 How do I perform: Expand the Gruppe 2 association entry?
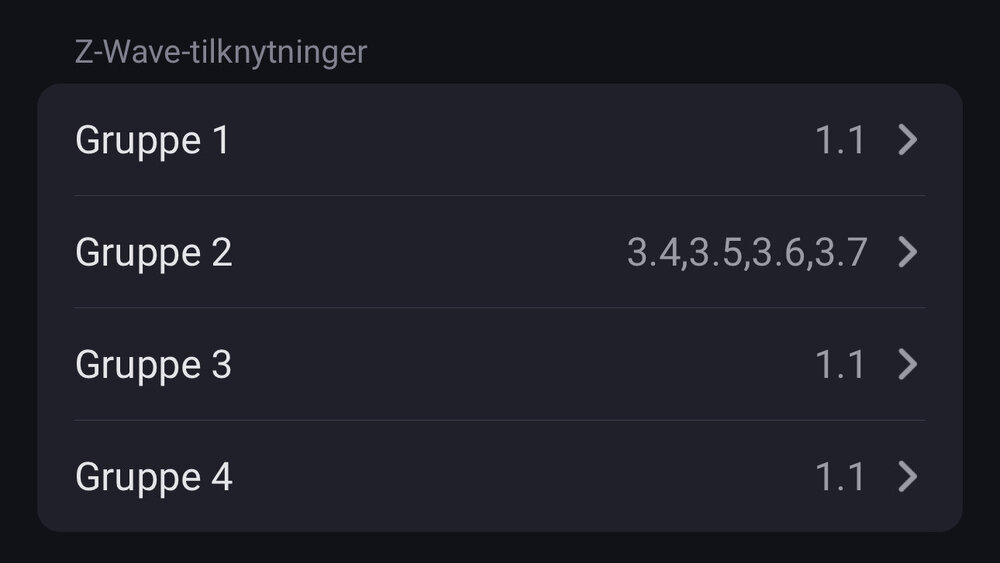500,253
